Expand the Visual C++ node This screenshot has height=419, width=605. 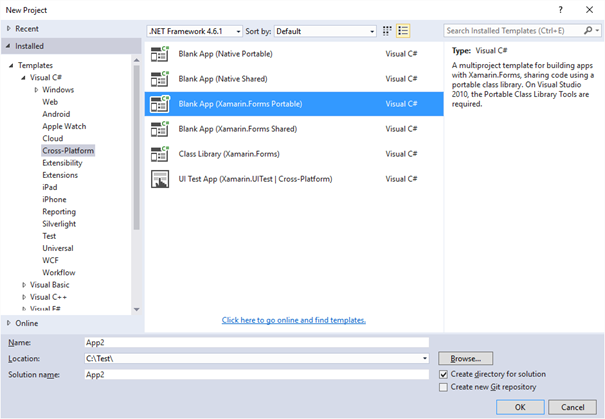point(24,297)
